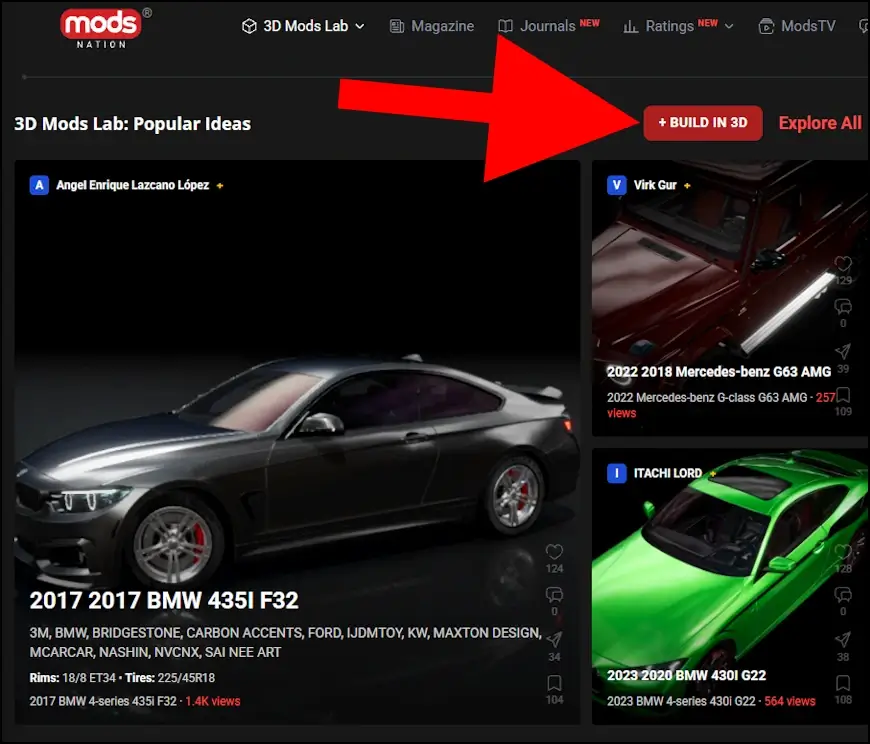Like the Mercedes-benz G63 AMG build

[843, 264]
